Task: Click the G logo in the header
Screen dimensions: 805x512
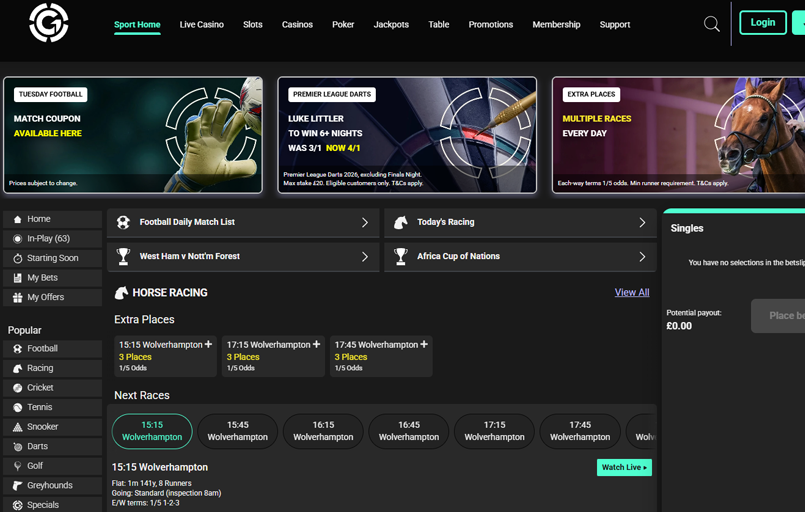Action: coord(49,23)
